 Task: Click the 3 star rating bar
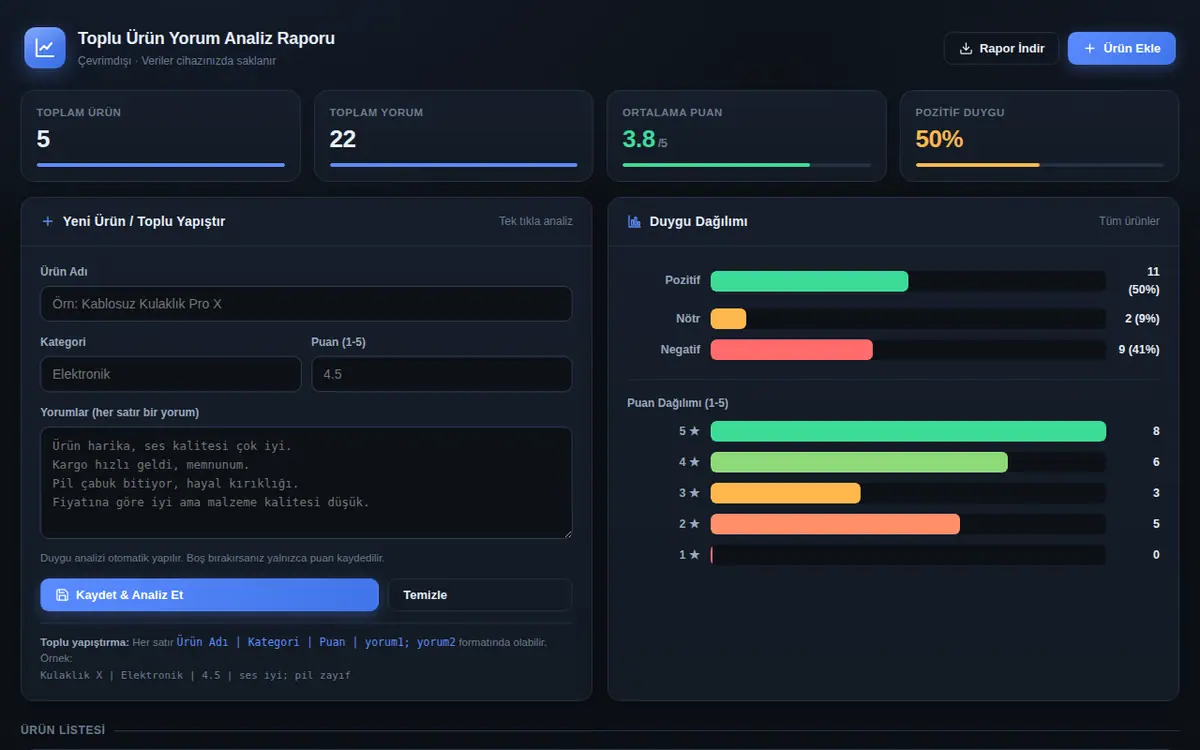(x=785, y=493)
